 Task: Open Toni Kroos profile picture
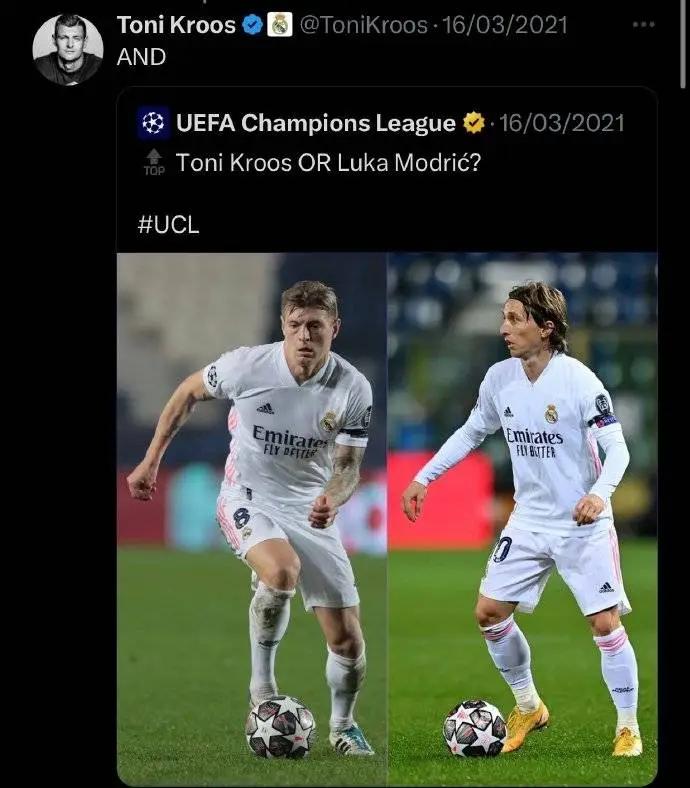(x=68, y=49)
